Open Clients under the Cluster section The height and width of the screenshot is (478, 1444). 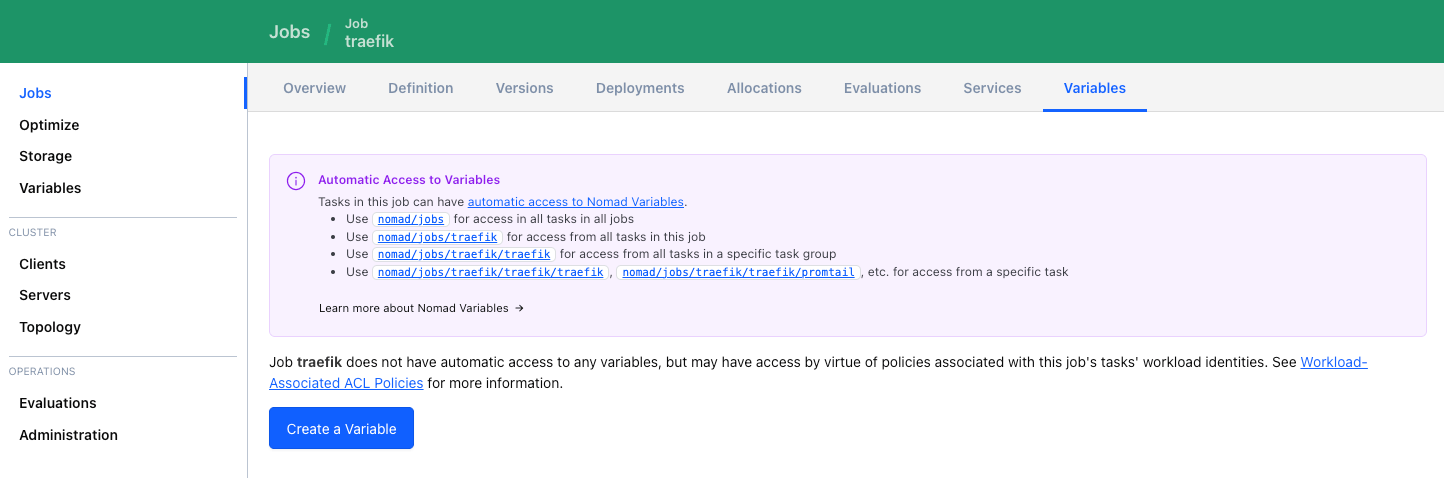[x=42, y=264]
